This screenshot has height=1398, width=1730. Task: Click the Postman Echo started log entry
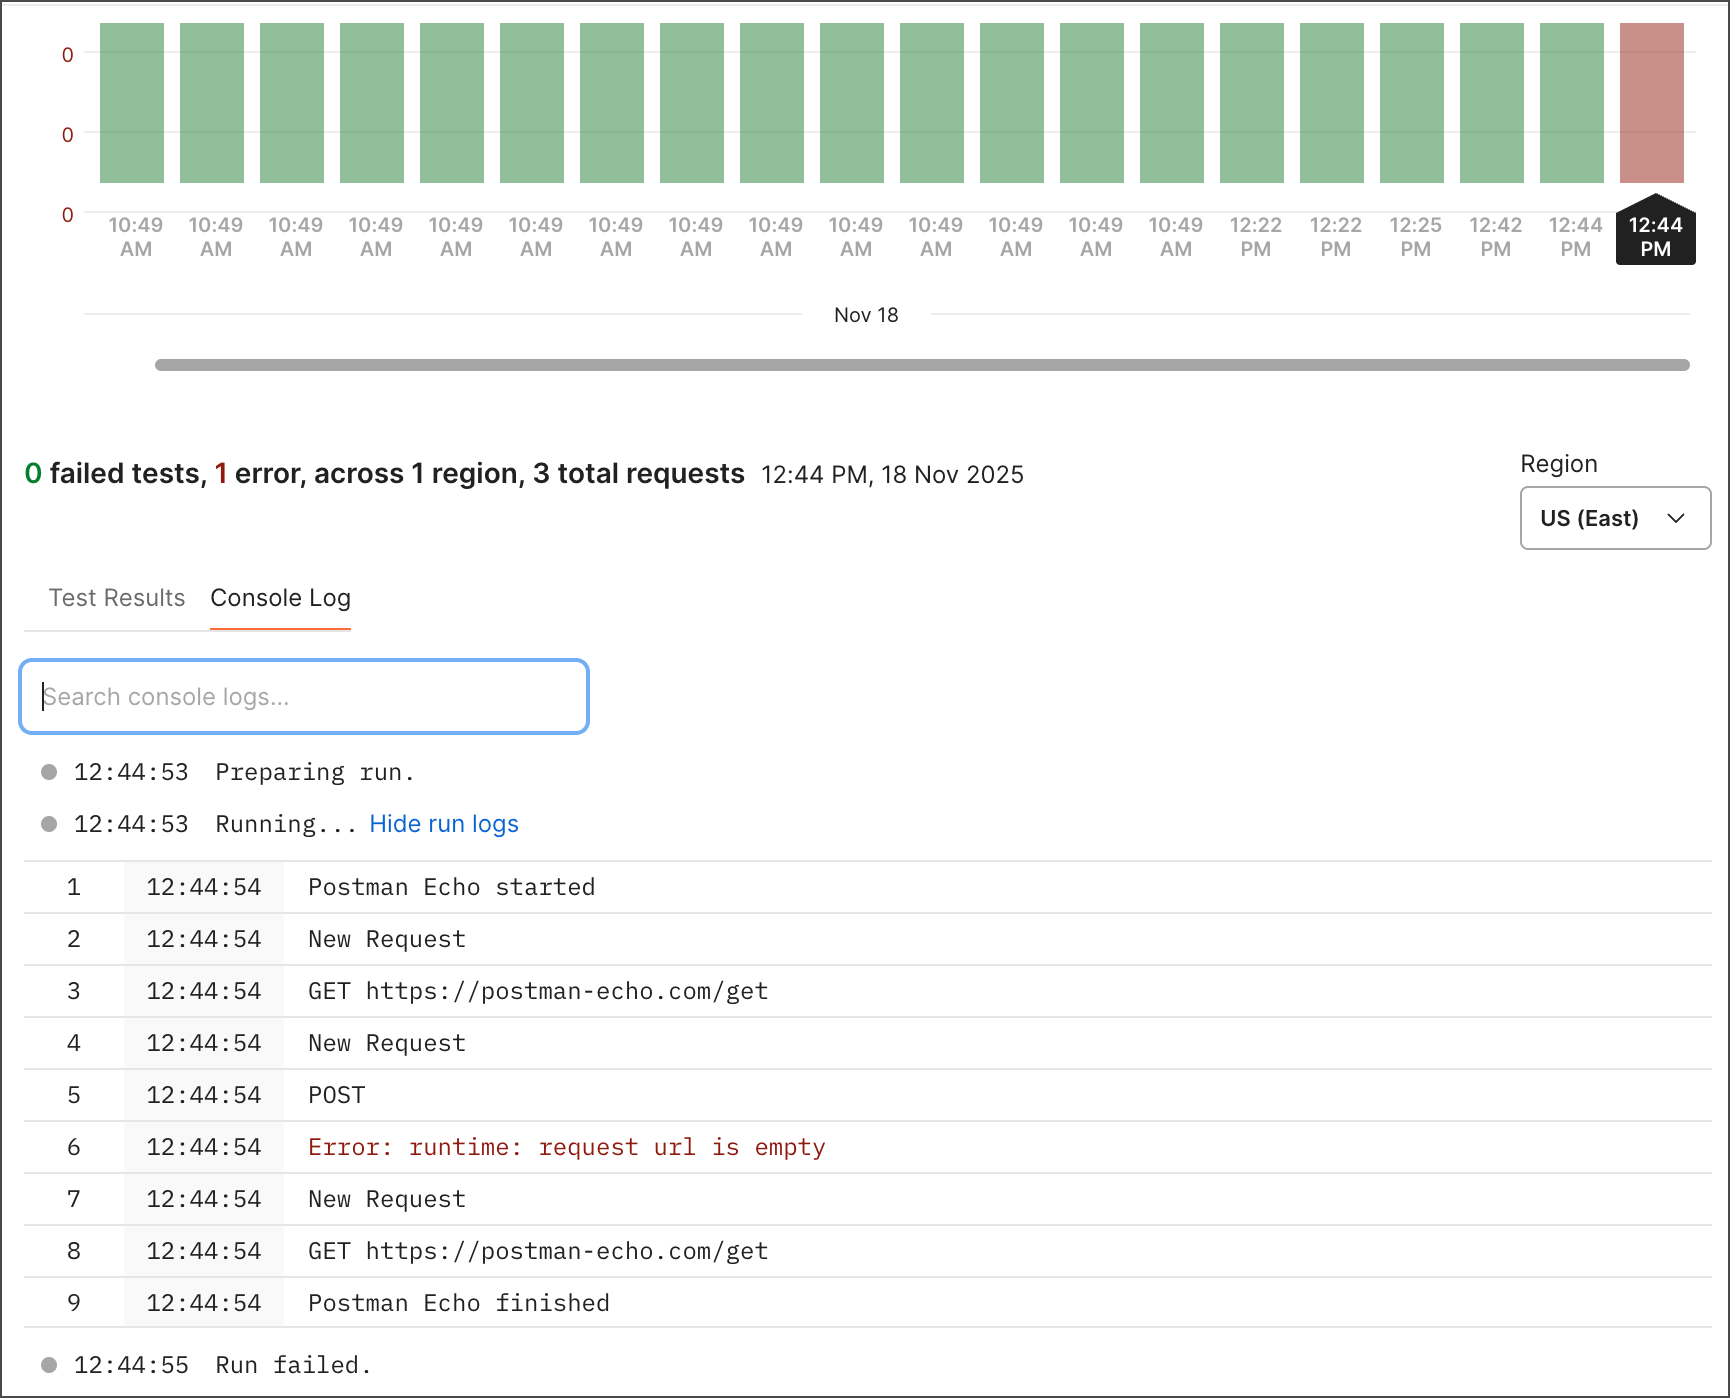(451, 887)
